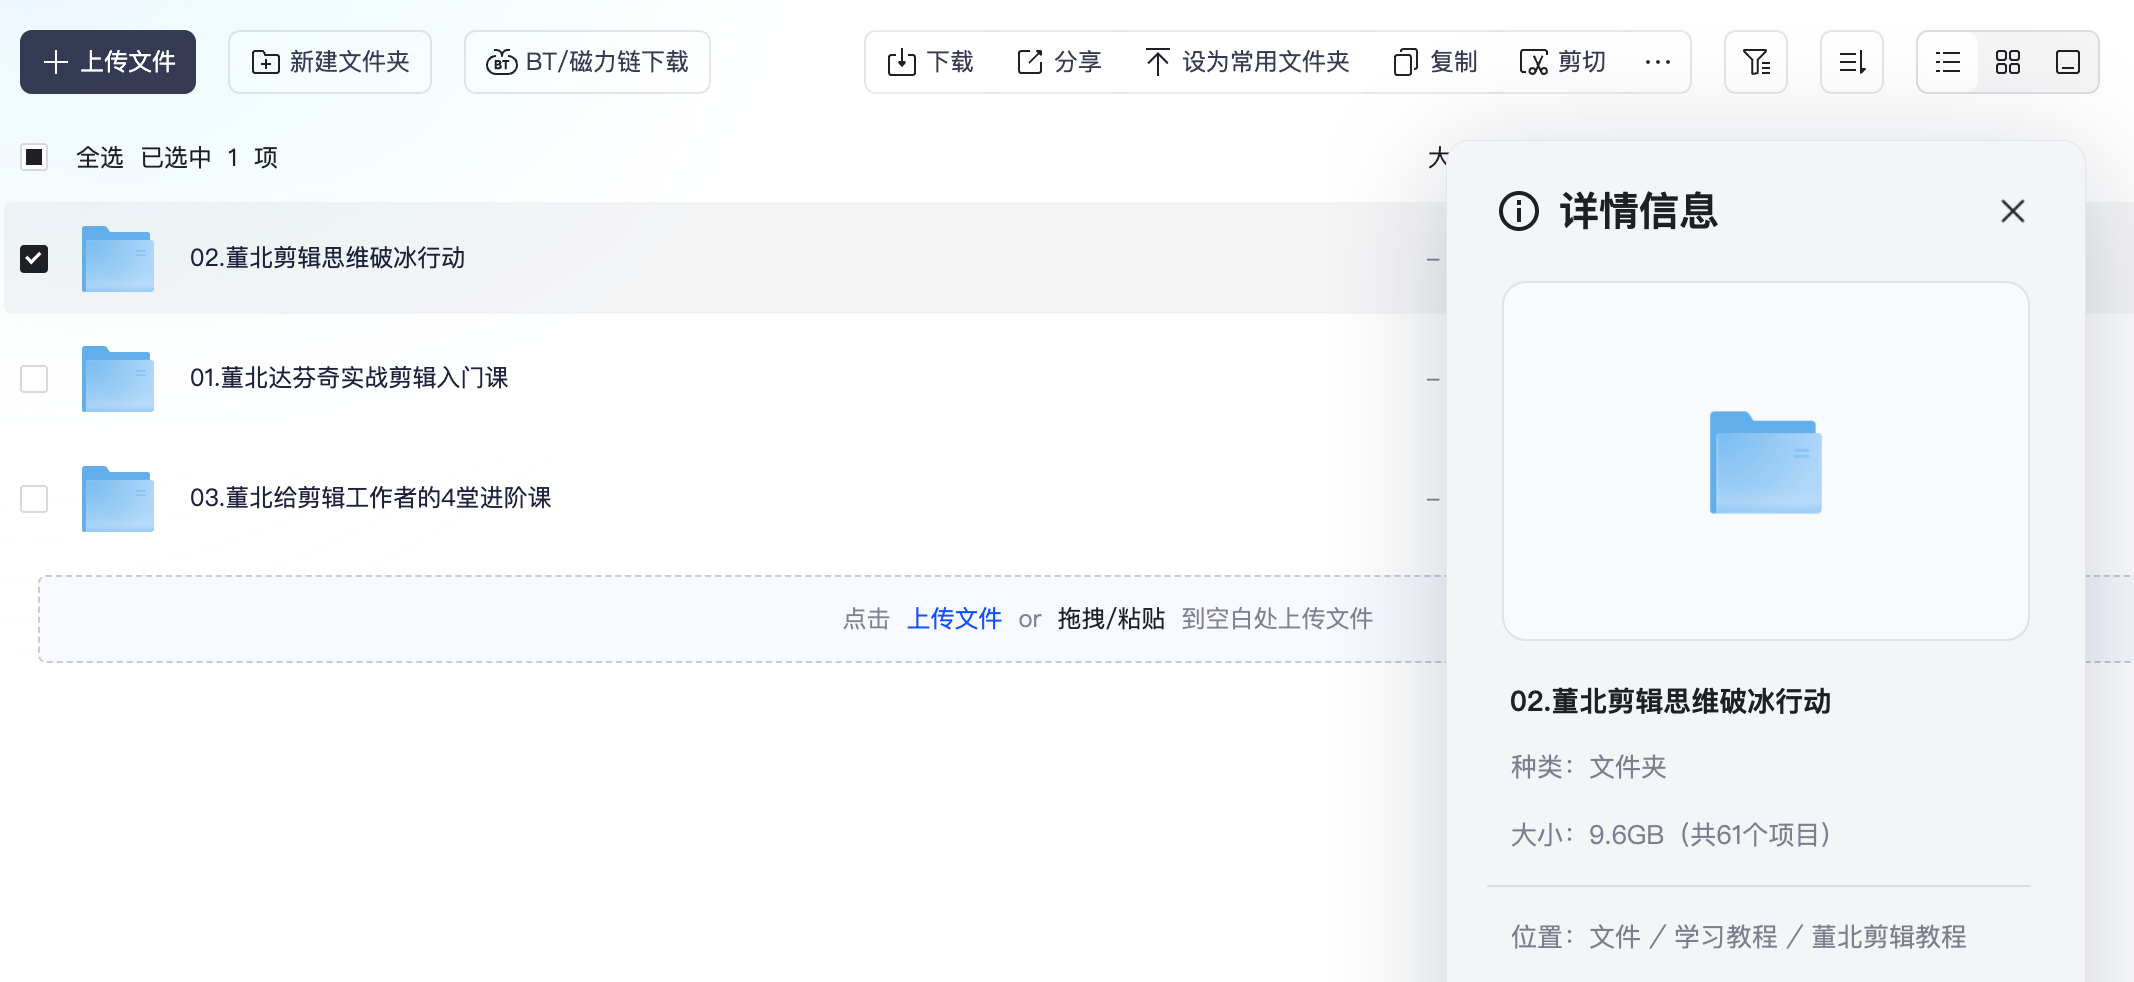The image size is (2134, 982).
Task: Open the ... more actions menu
Action: pyautogui.click(x=1658, y=62)
